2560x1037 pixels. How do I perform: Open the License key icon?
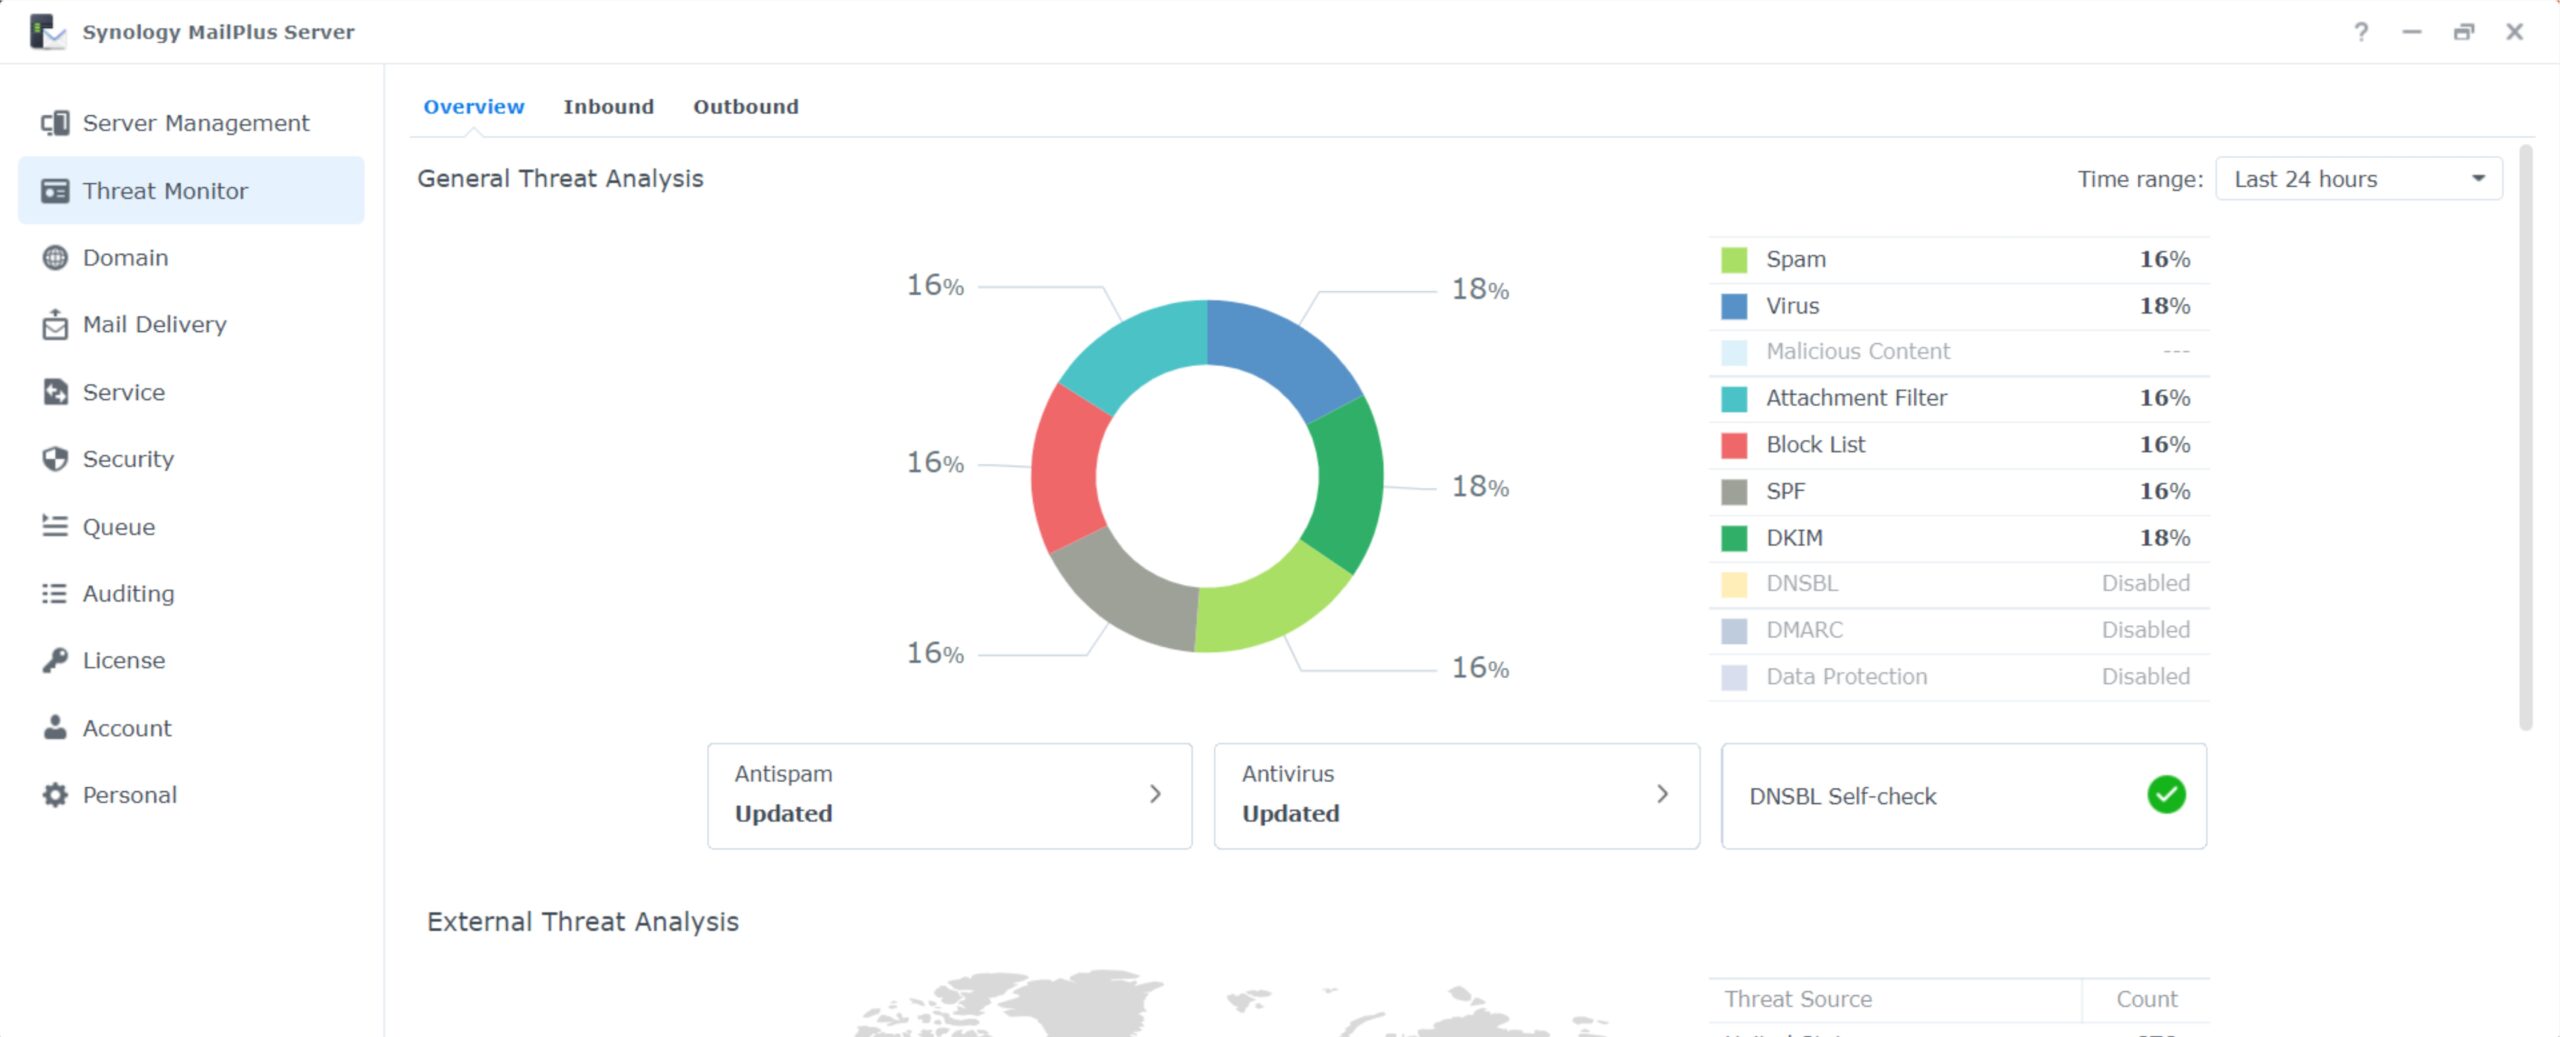(55, 660)
